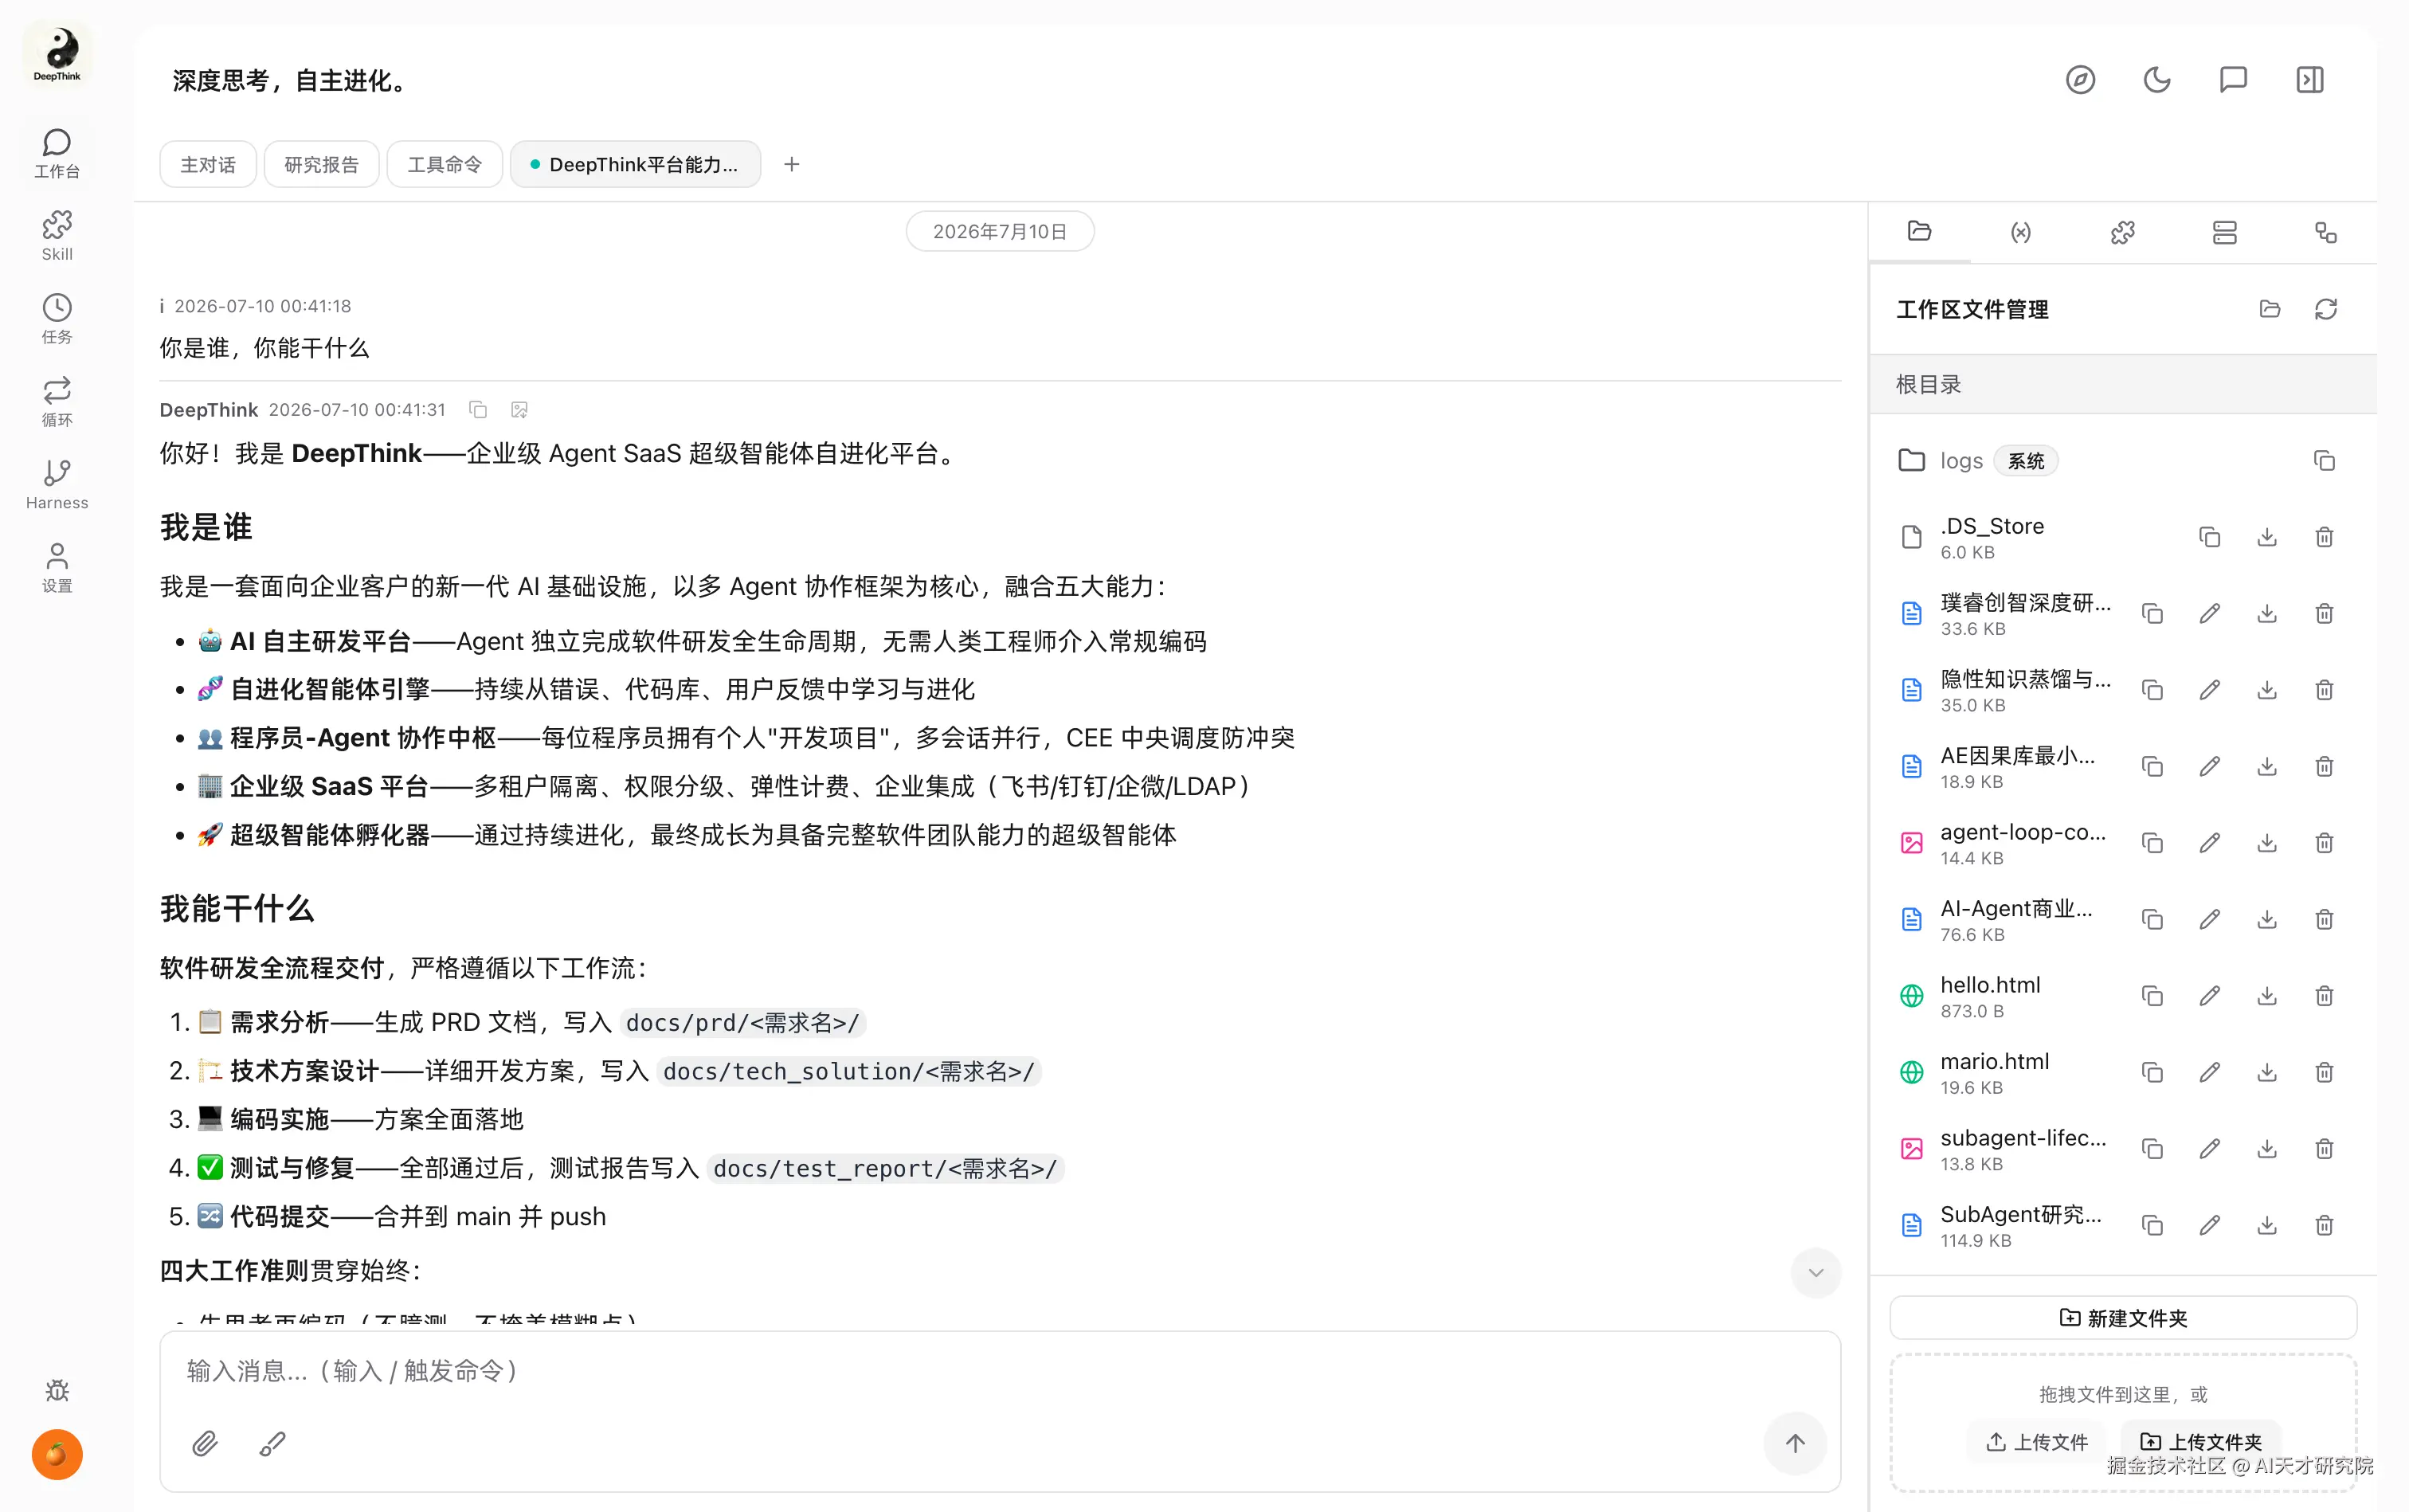Delete the AE因果库最小 file
2409x1512 pixels.
2324,766
